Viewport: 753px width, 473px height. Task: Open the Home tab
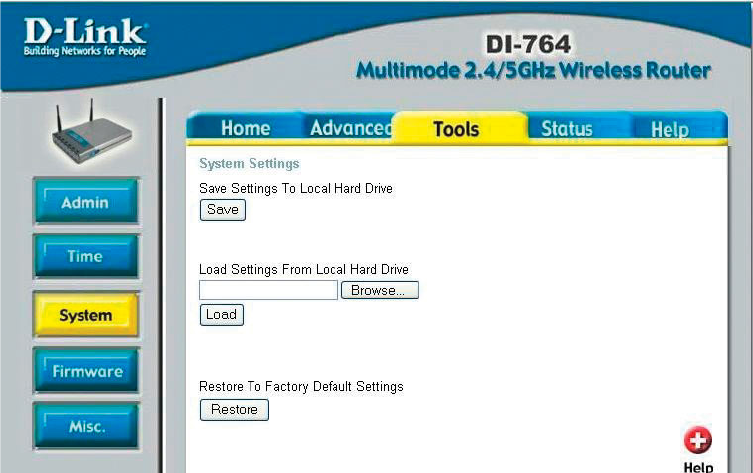[245, 128]
